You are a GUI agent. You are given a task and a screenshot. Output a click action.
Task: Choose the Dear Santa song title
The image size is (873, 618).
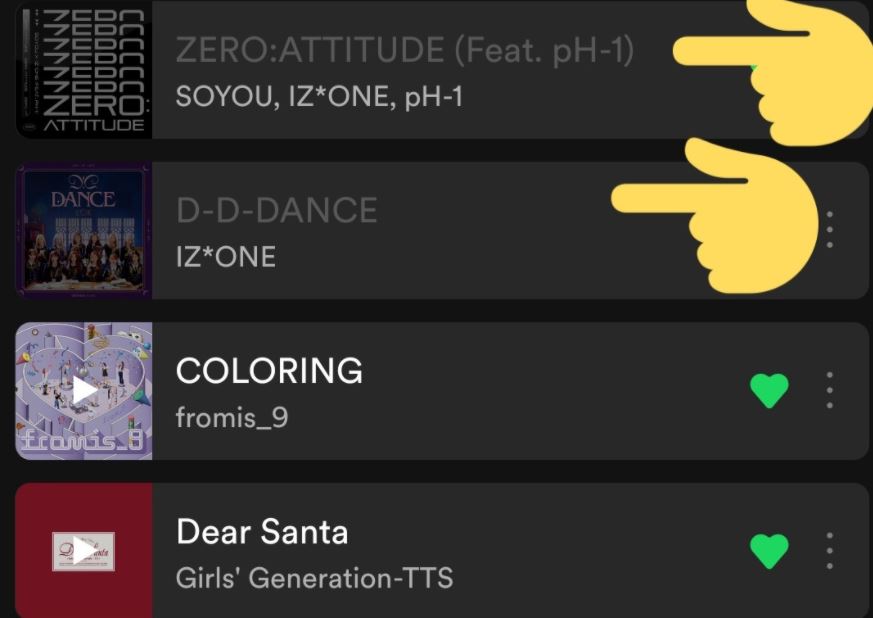(262, 531)
